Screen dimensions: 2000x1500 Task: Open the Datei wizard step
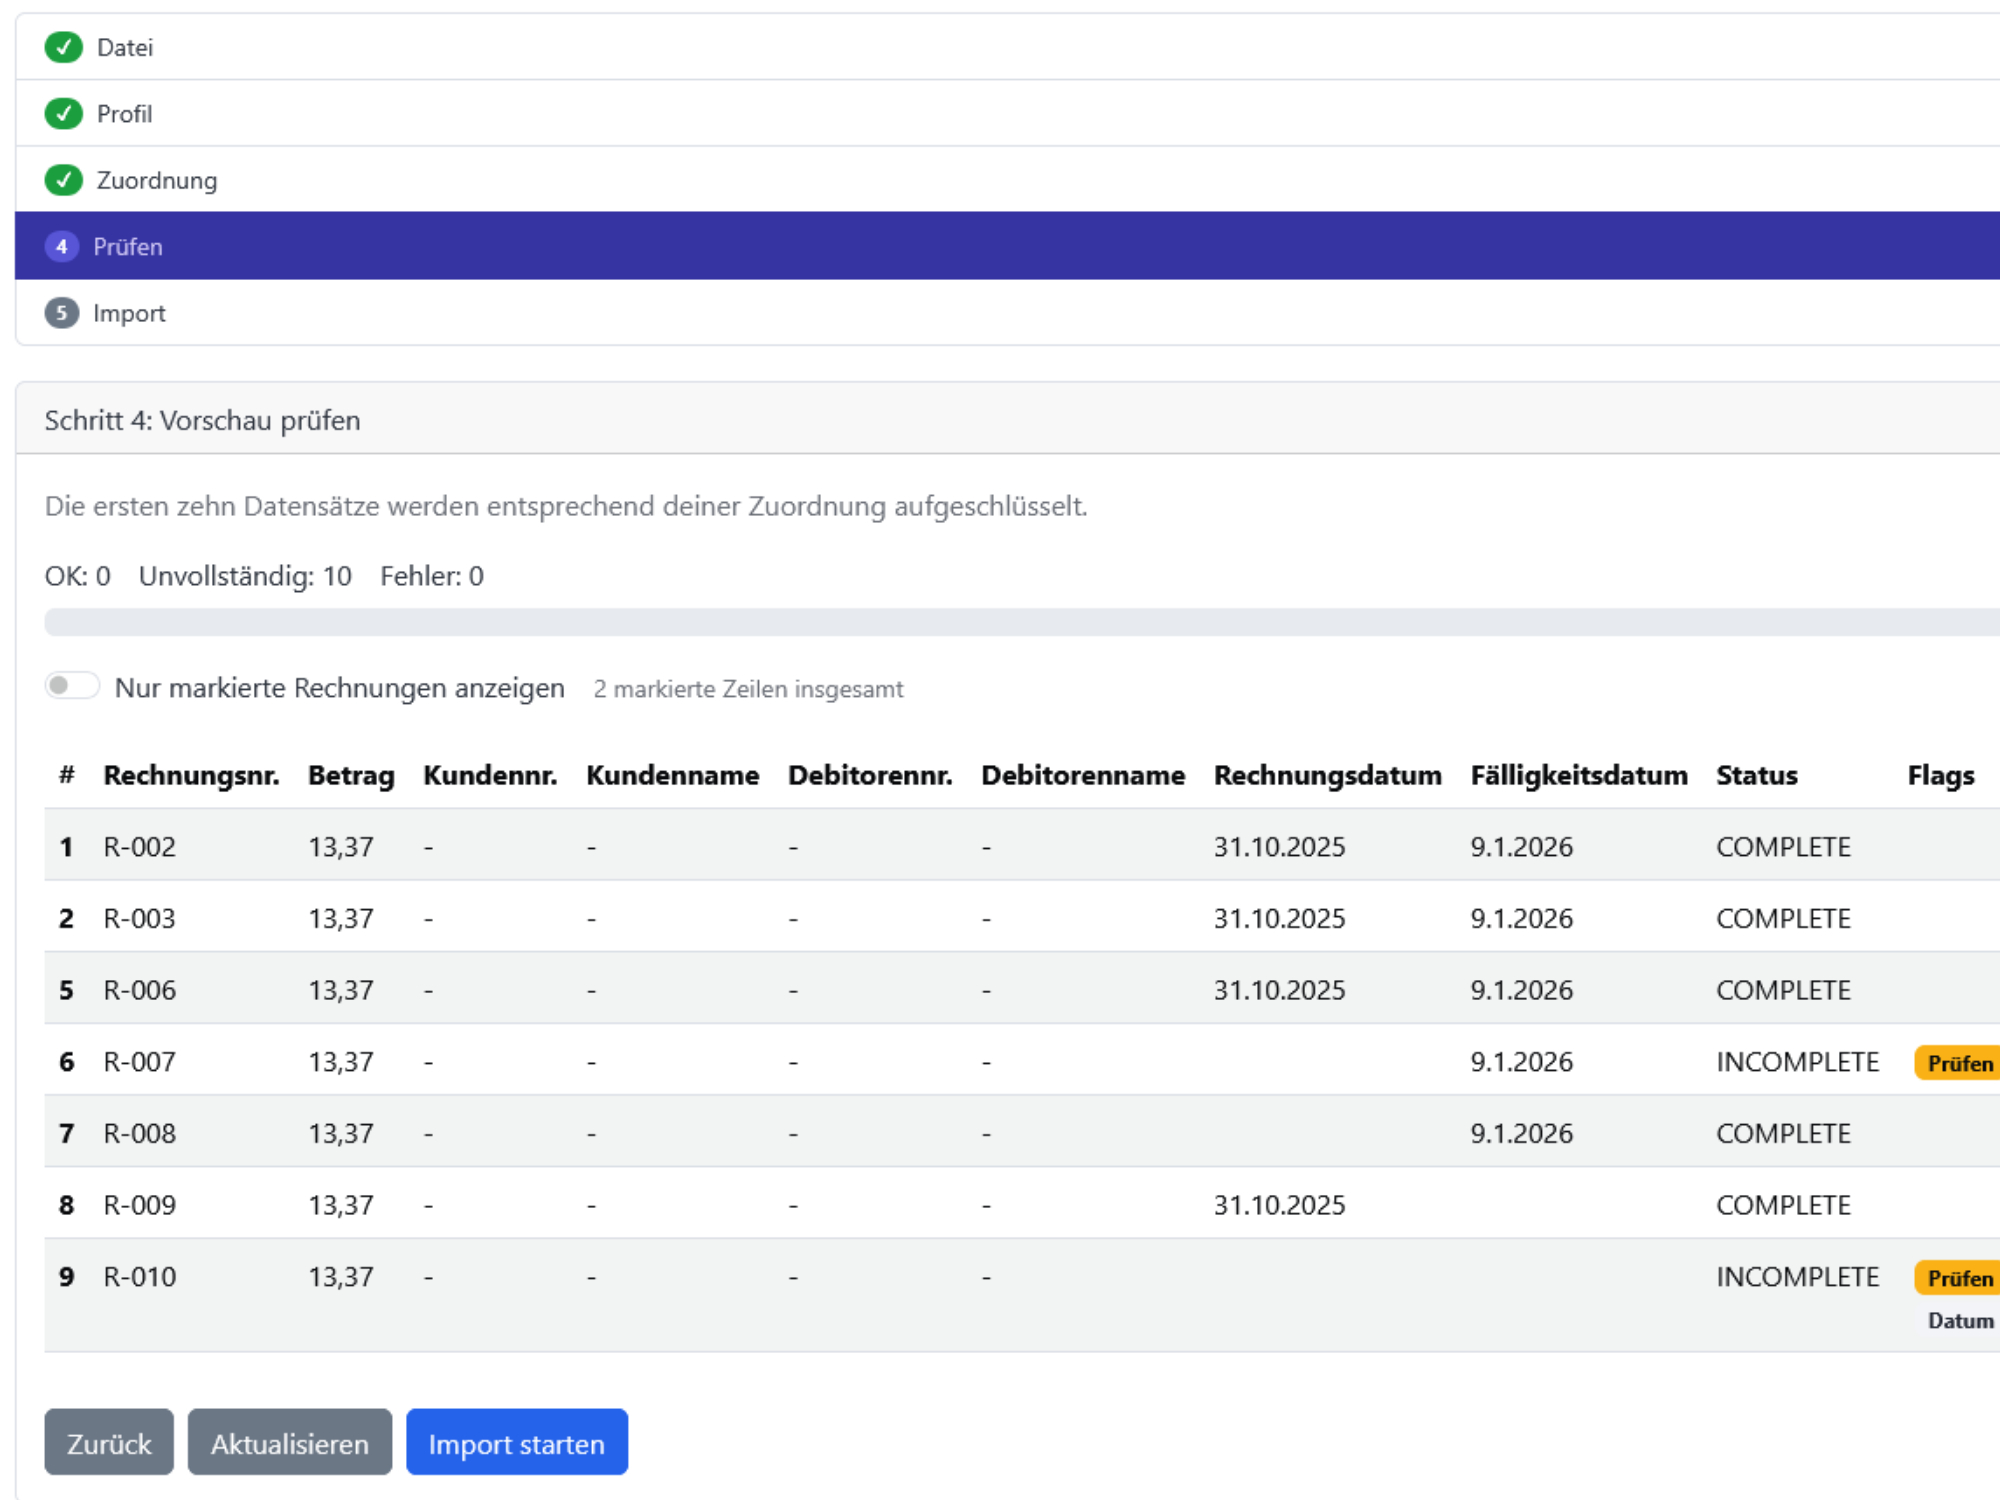point(1007,47)
